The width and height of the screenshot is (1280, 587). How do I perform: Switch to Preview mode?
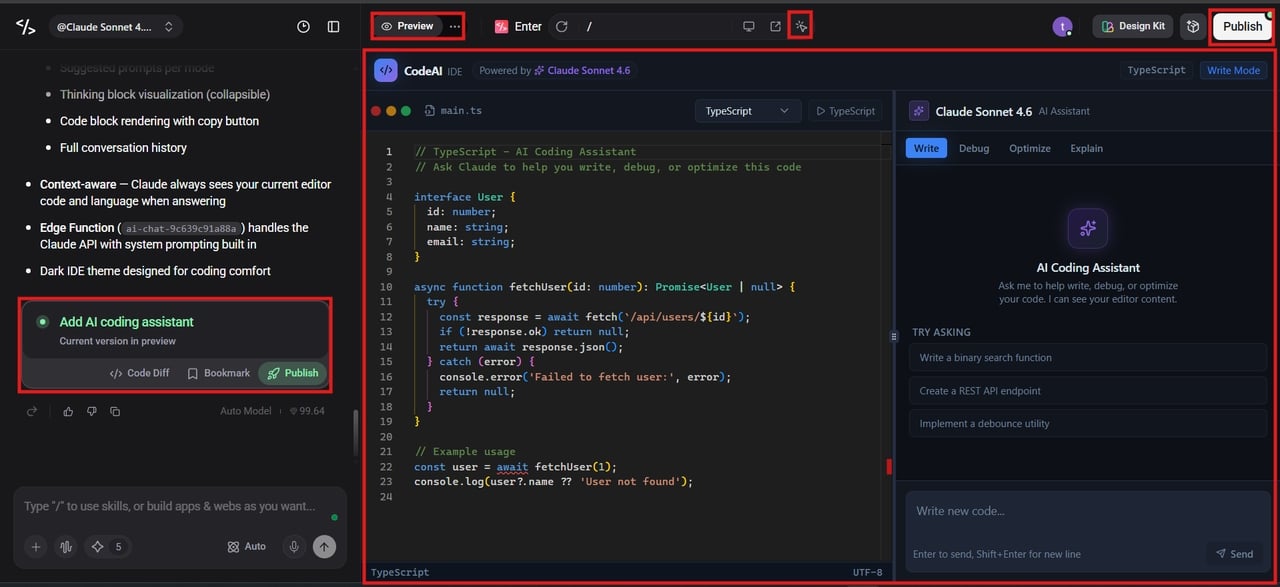(x=407, y=26)
